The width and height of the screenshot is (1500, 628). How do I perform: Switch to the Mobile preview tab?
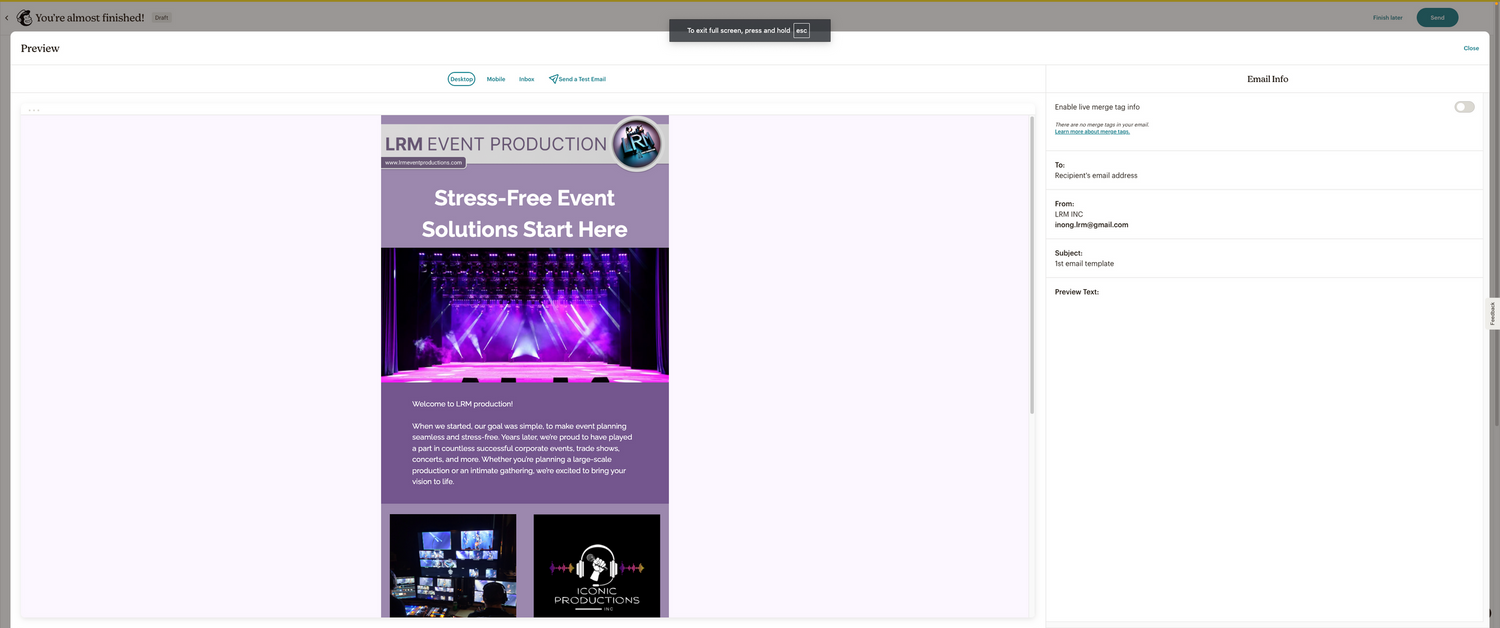pyautogui.click(x=496, y=79)
